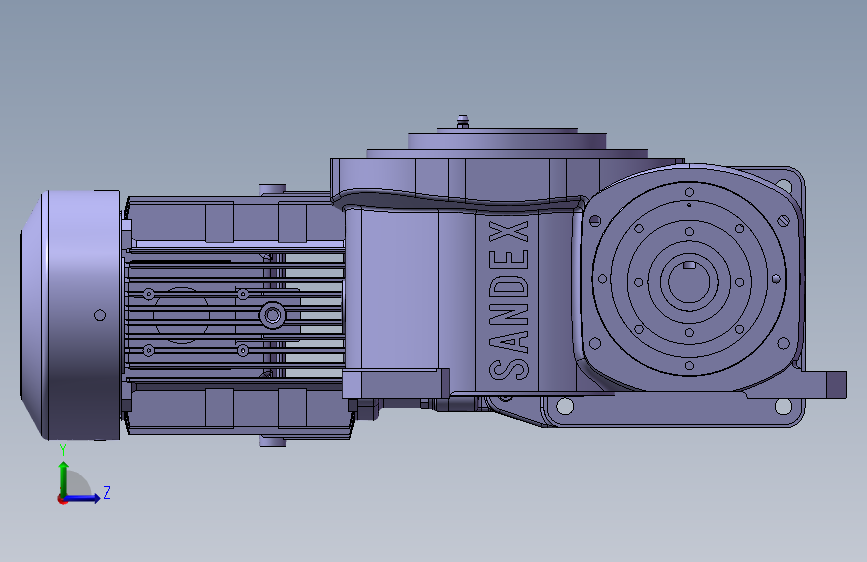This screenshot has height=562, width=867.
Task: Click the green Y axis arrow of the triad
Action: coord(63,479)
